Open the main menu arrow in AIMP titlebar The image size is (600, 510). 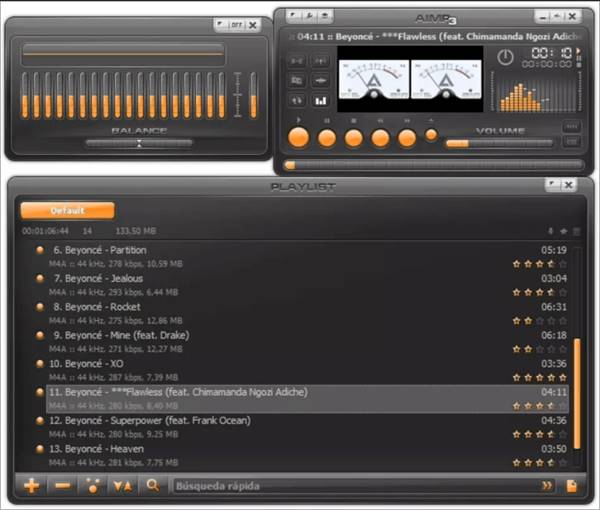[293, 16]
